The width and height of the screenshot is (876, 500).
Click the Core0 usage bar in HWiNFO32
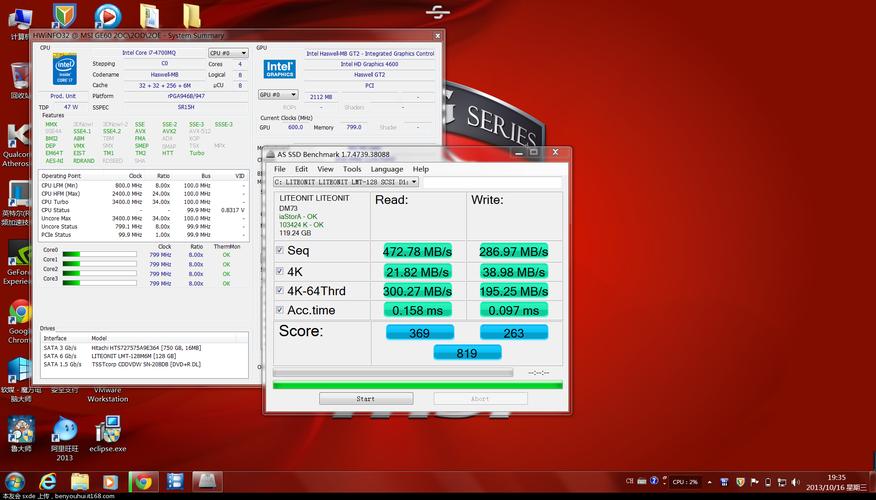click(99, 254)
